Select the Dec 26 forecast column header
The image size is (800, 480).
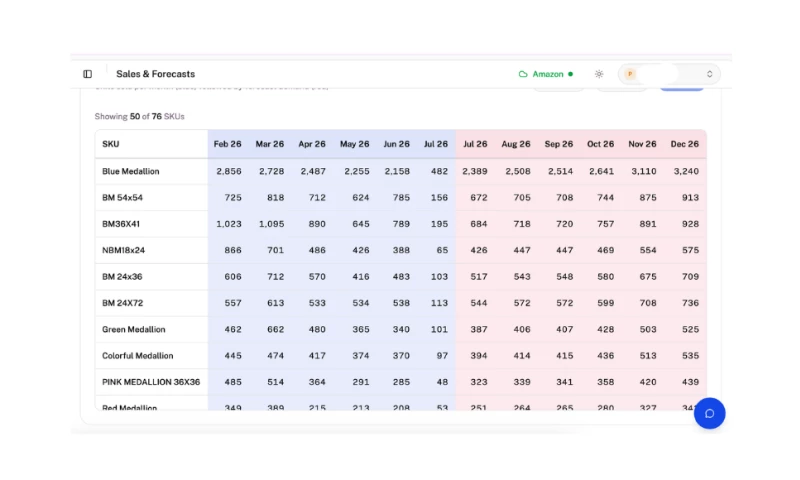tap(685, 144)
